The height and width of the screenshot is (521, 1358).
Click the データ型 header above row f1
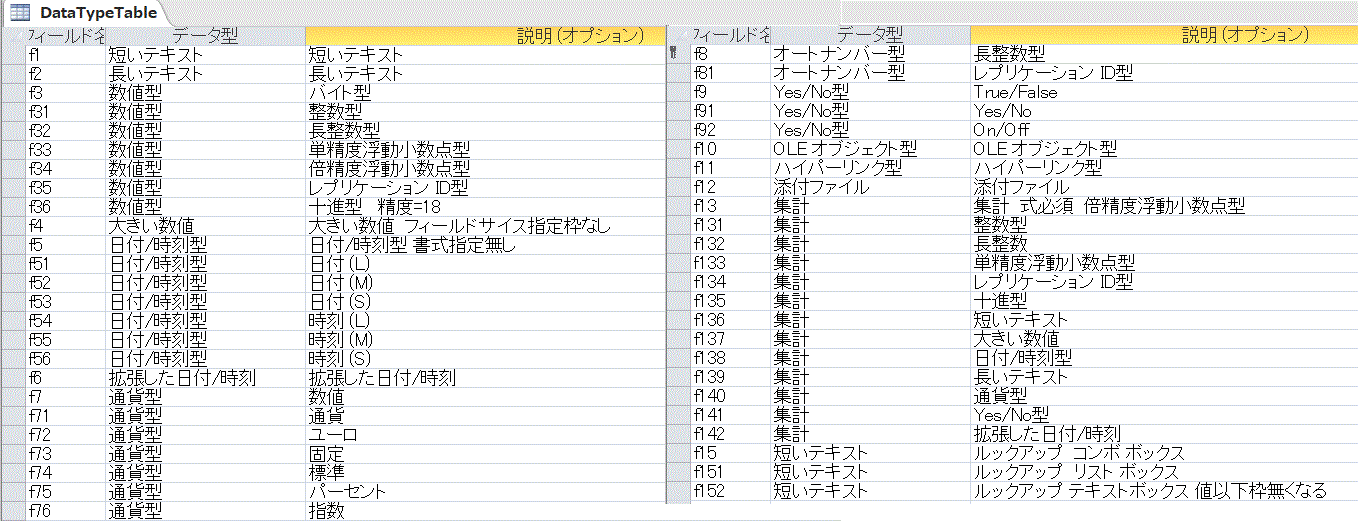206,35
